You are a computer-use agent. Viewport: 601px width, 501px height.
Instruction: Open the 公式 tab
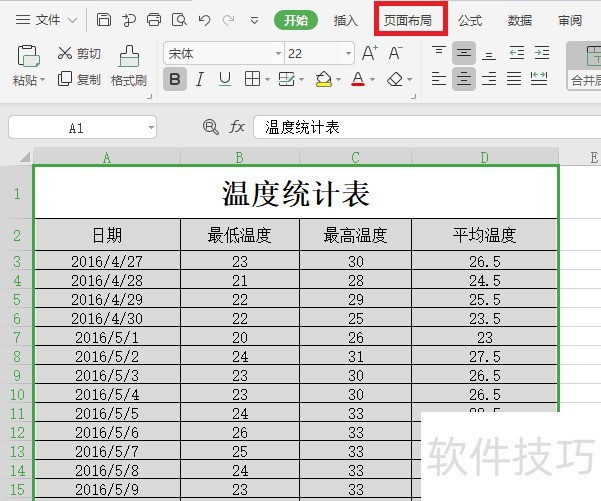[x=470, y=20]
